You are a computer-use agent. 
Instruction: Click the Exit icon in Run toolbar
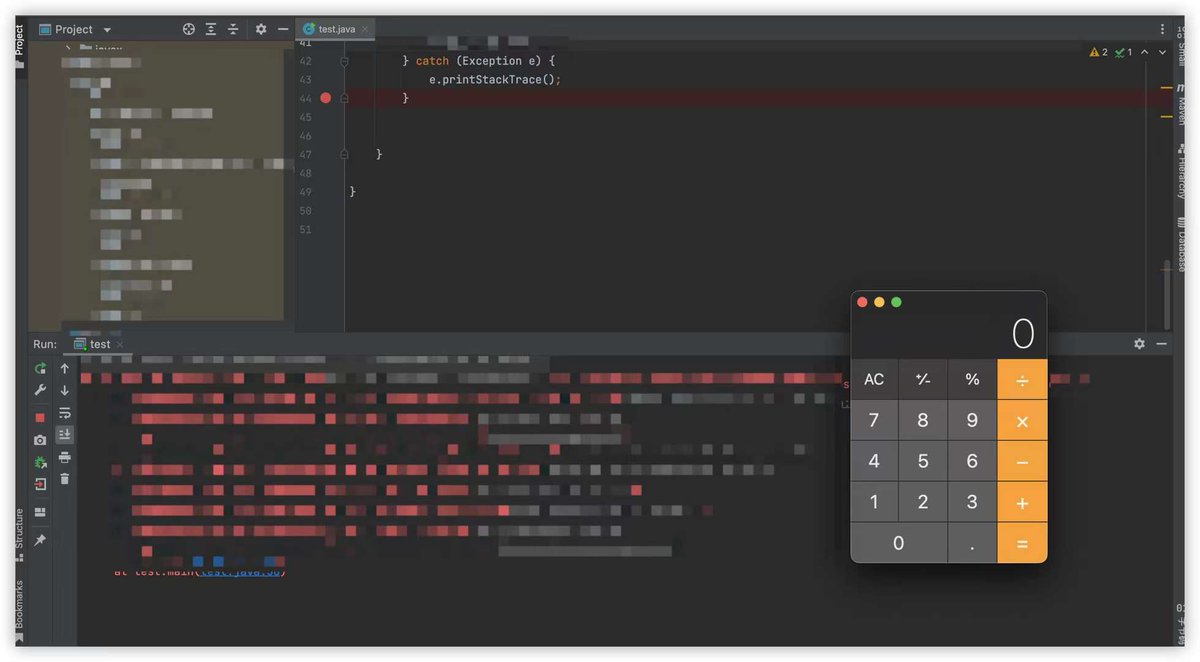(x=40, y=484)
